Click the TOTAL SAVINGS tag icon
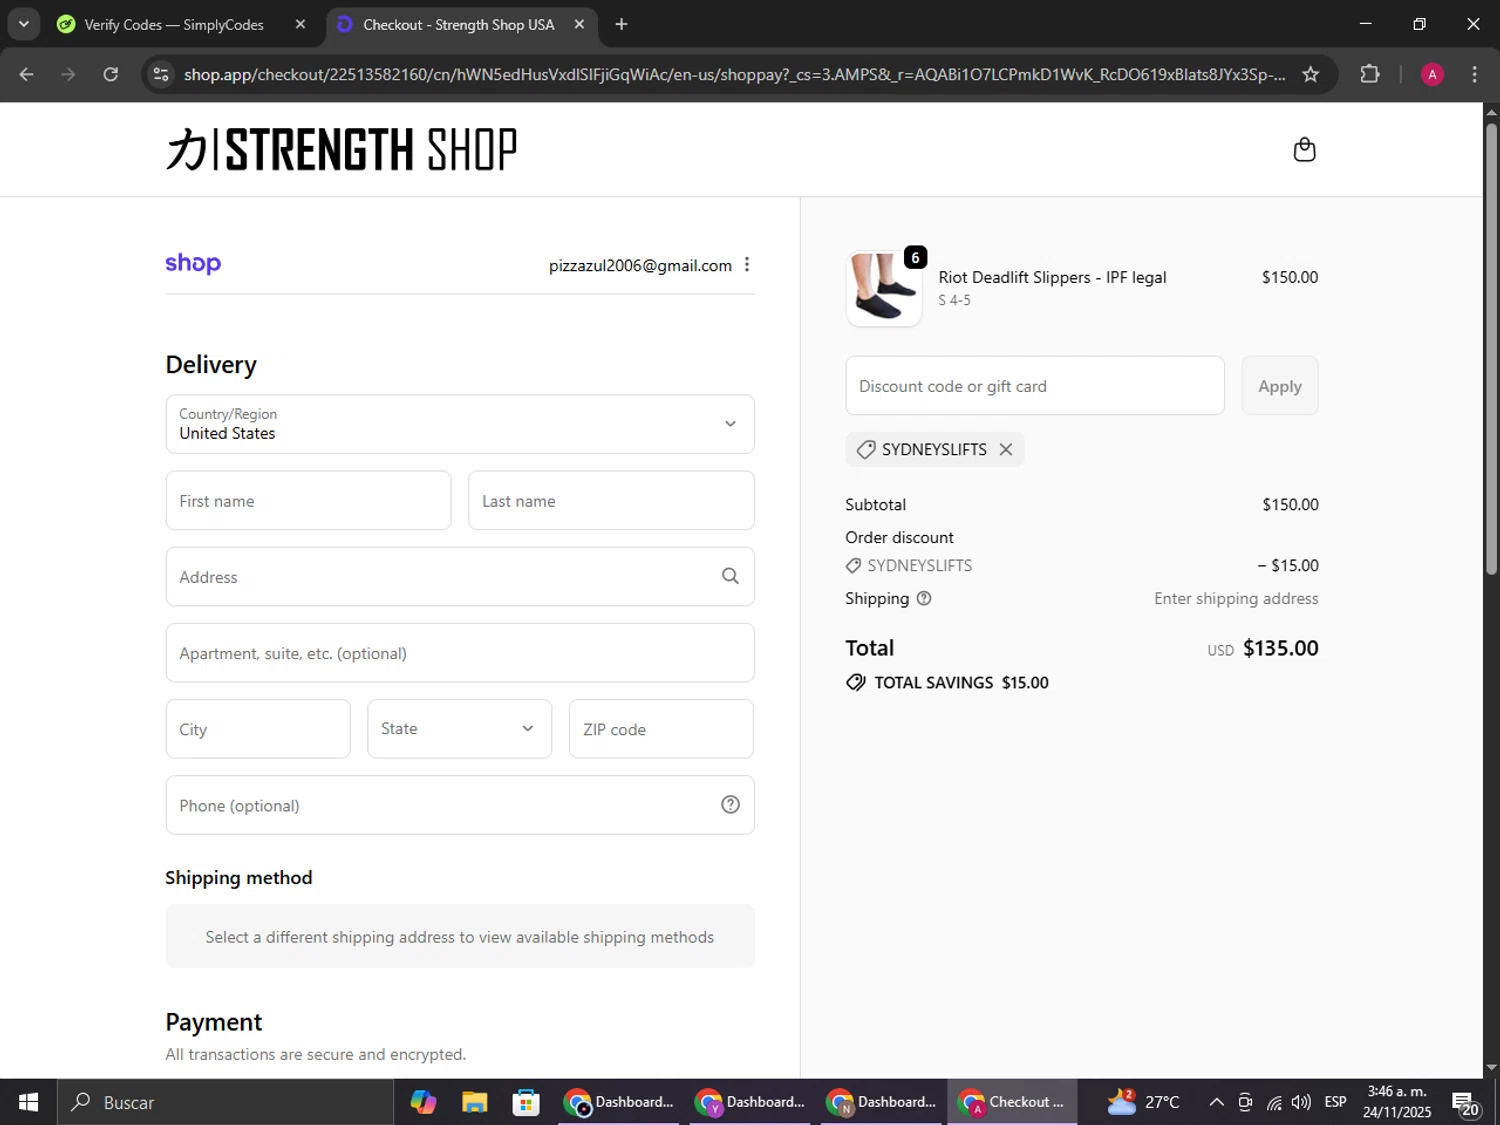Image resolution: width=1500 pixels, height=1125 pixels. tap(856, 683)
